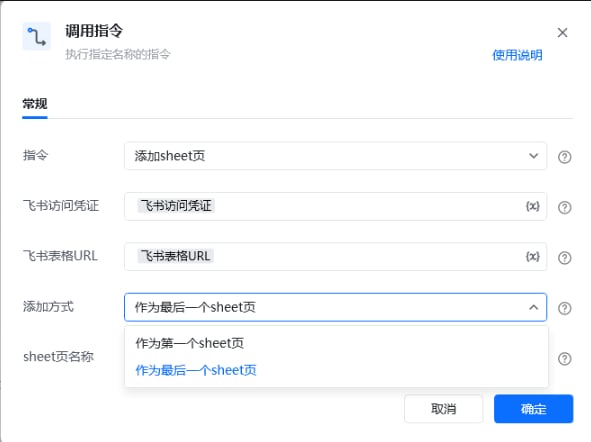Click the 飞书访问凭证 variable tag

point(176,206)
